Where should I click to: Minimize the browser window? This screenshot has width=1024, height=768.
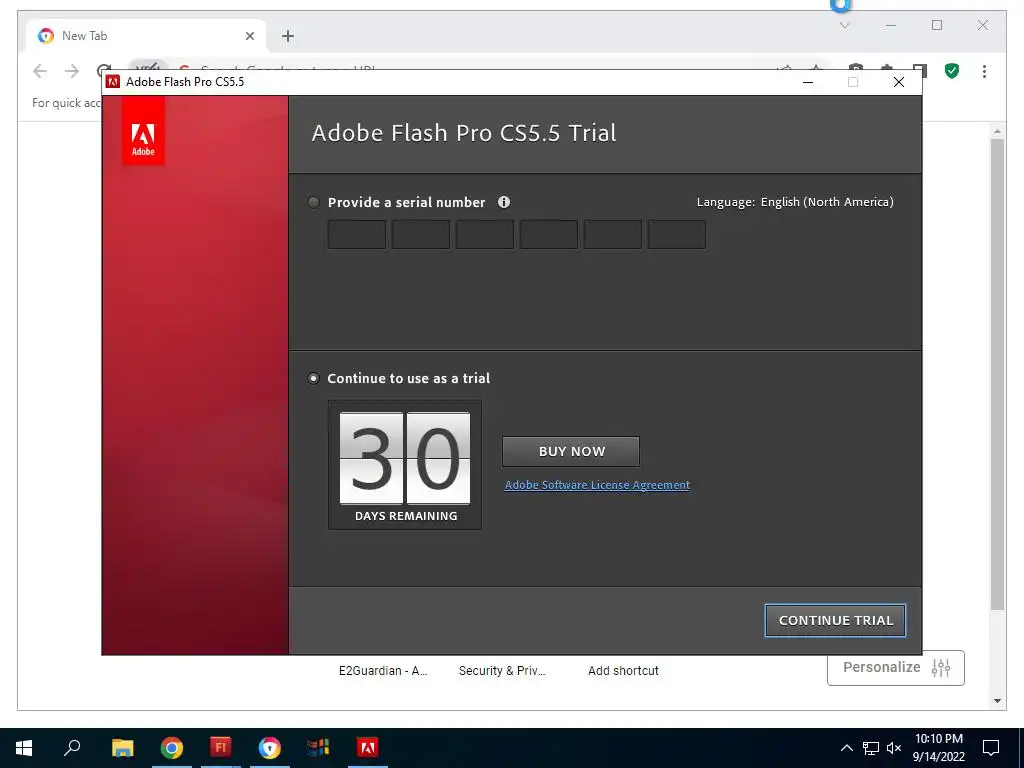[x=891, y=25]
